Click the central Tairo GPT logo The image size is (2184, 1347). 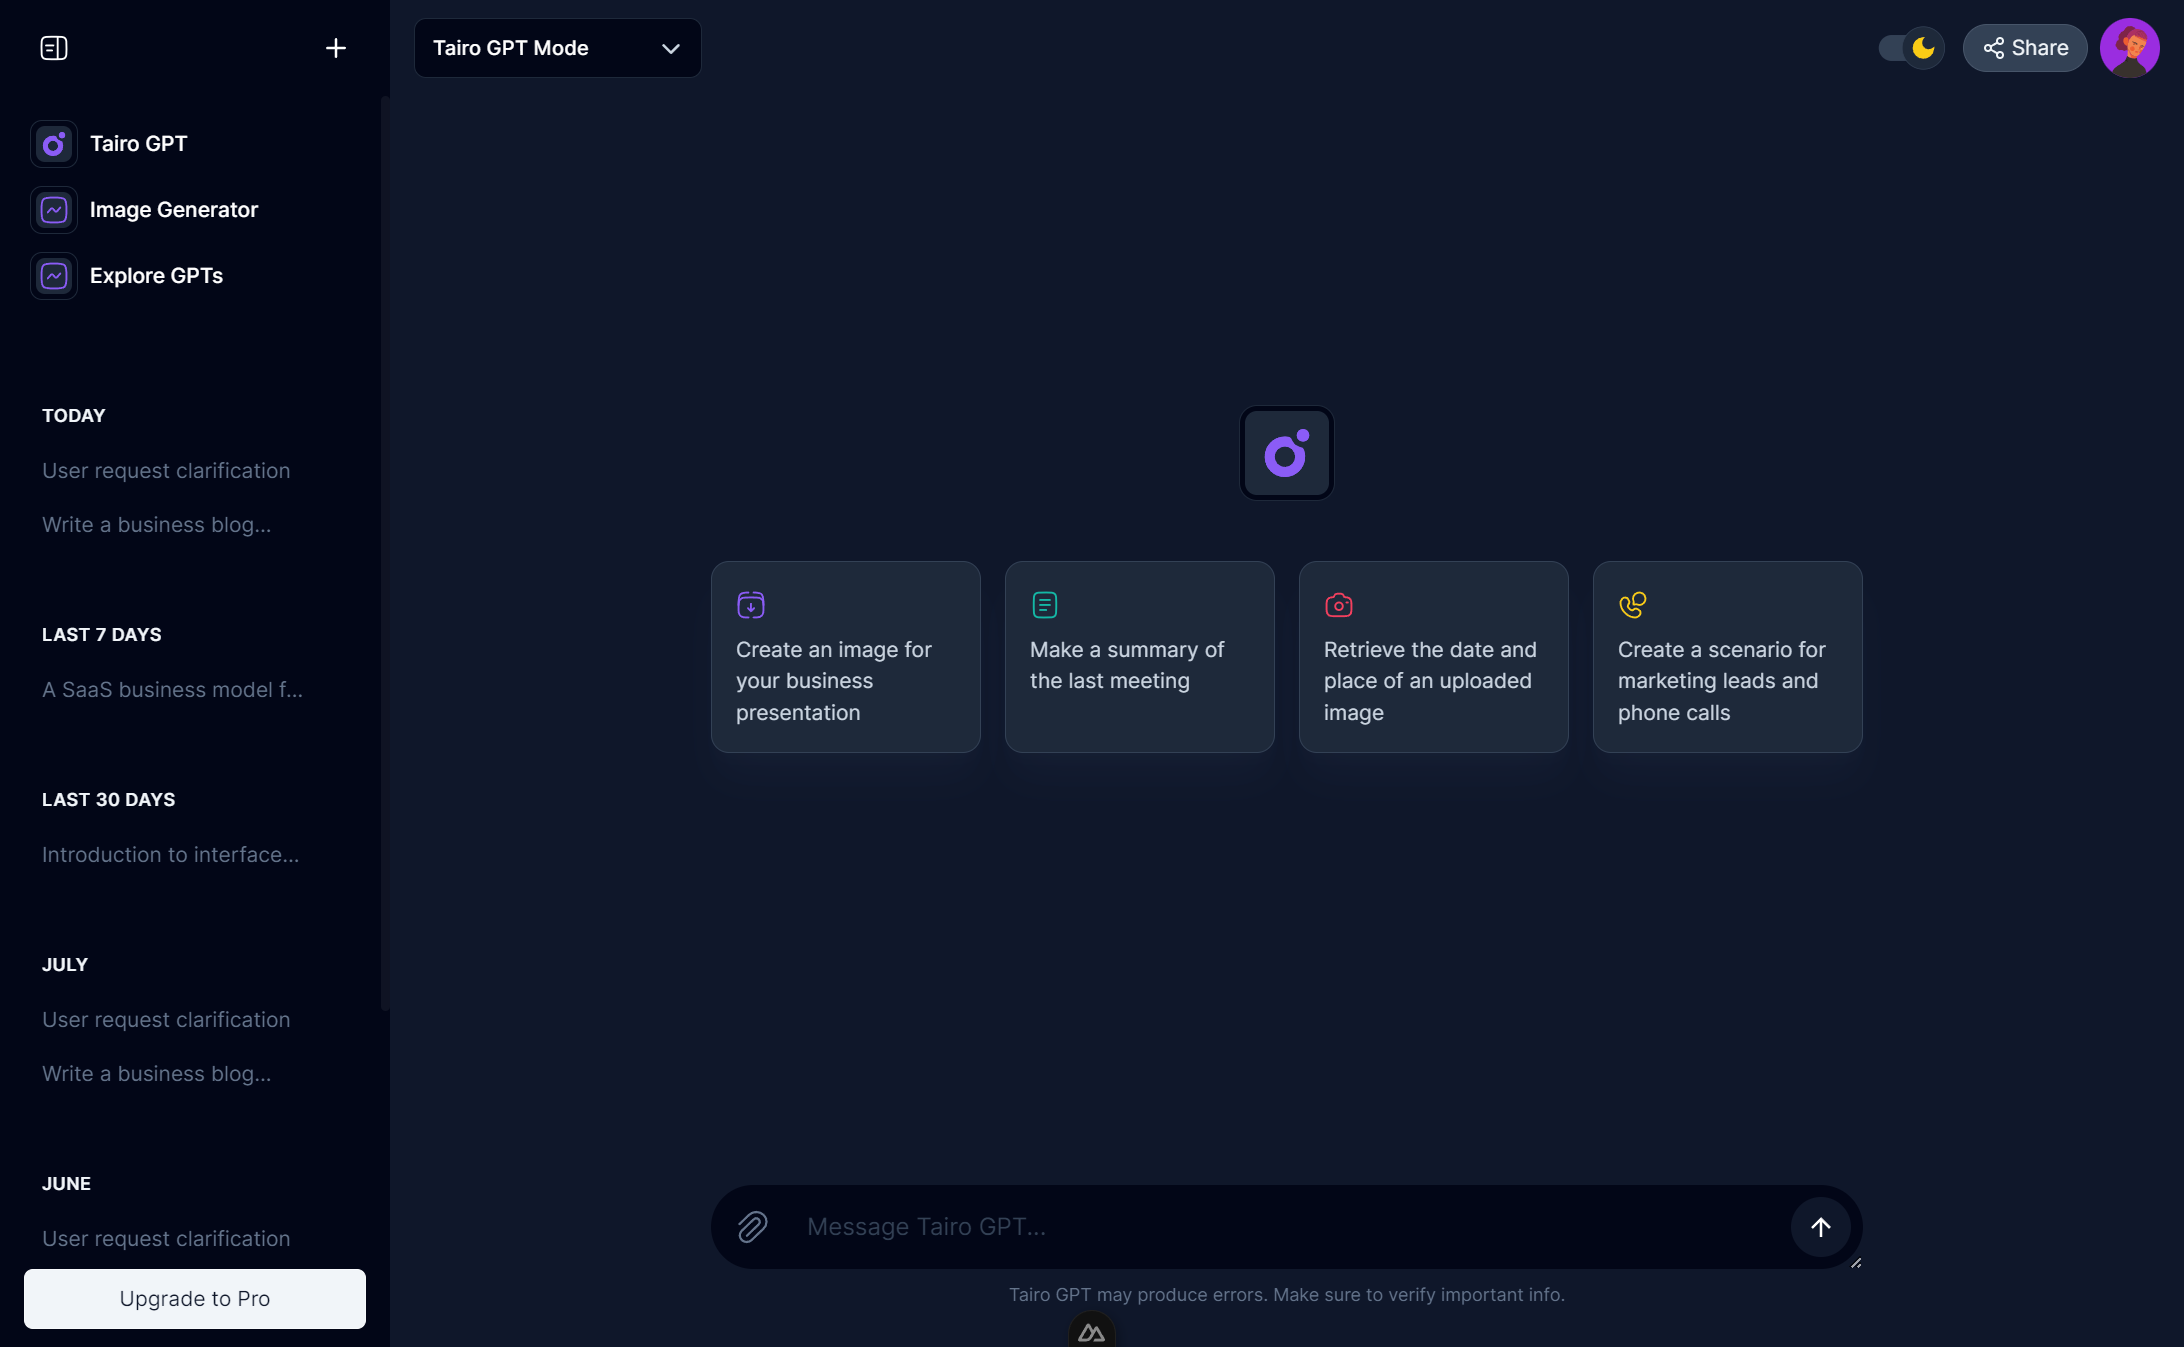(1286, 453)
